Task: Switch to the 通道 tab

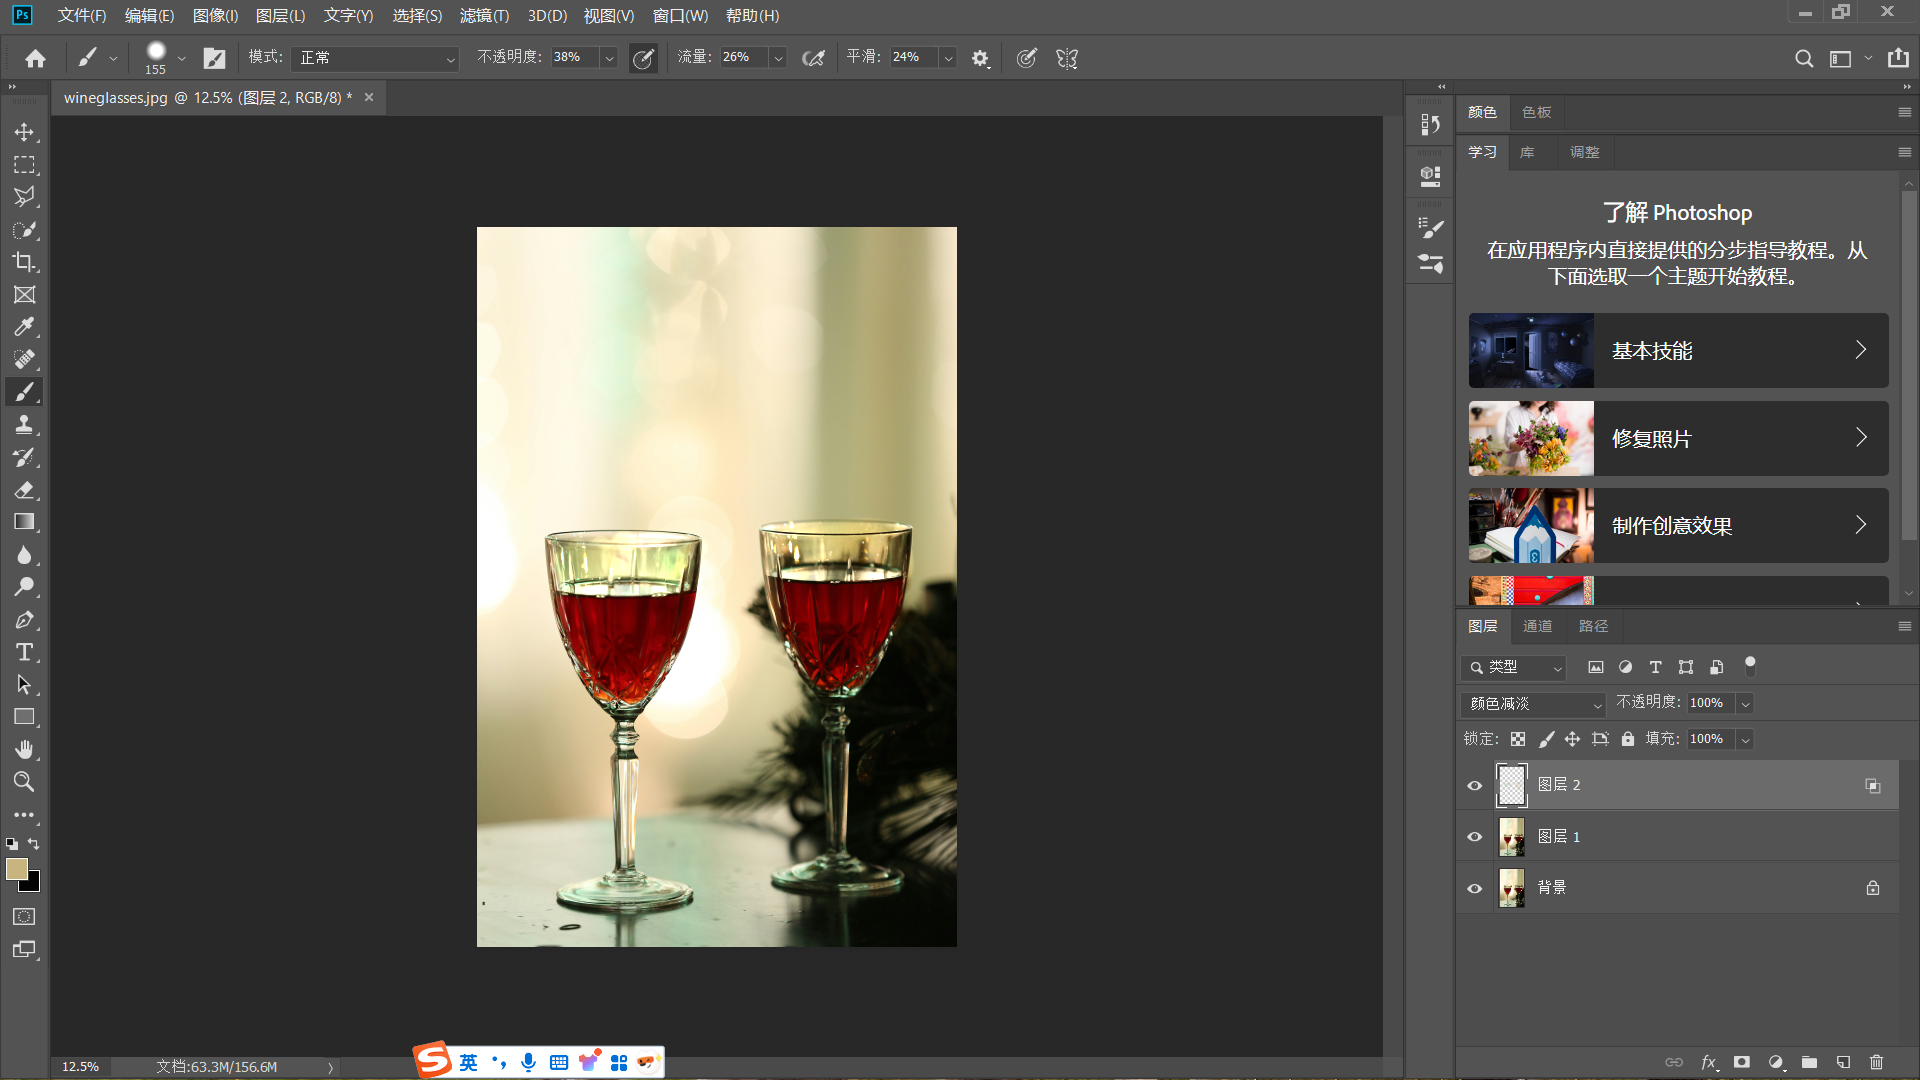Action: [x=1537, y=626]
